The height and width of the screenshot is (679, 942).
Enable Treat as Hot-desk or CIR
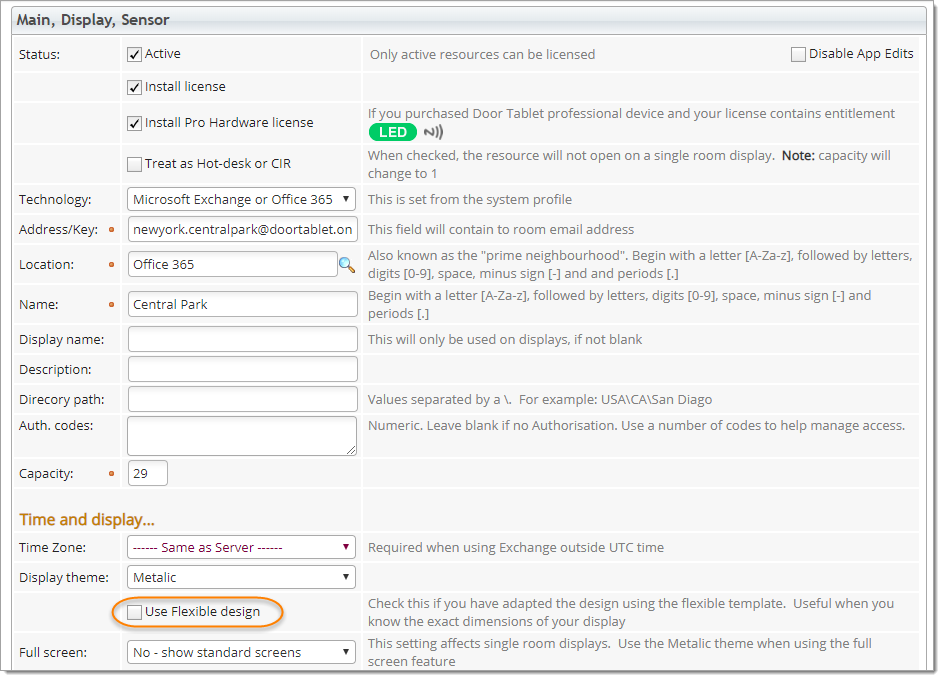(x=135, y=164)
